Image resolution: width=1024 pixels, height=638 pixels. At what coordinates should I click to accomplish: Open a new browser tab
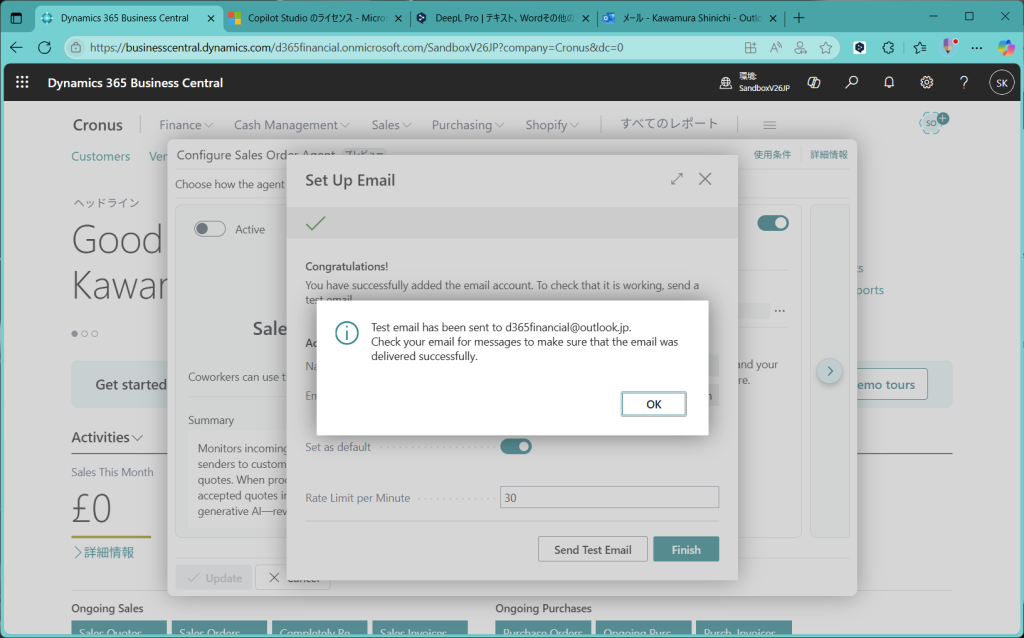coord(799,18)
